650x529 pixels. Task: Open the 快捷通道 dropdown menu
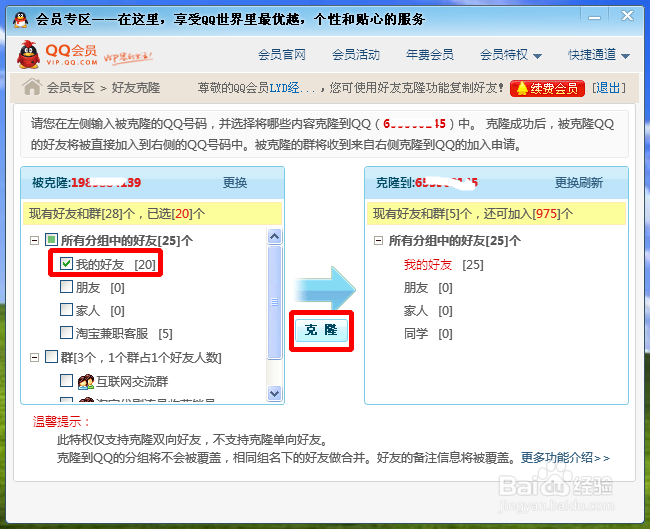click(x=599, y=55)
